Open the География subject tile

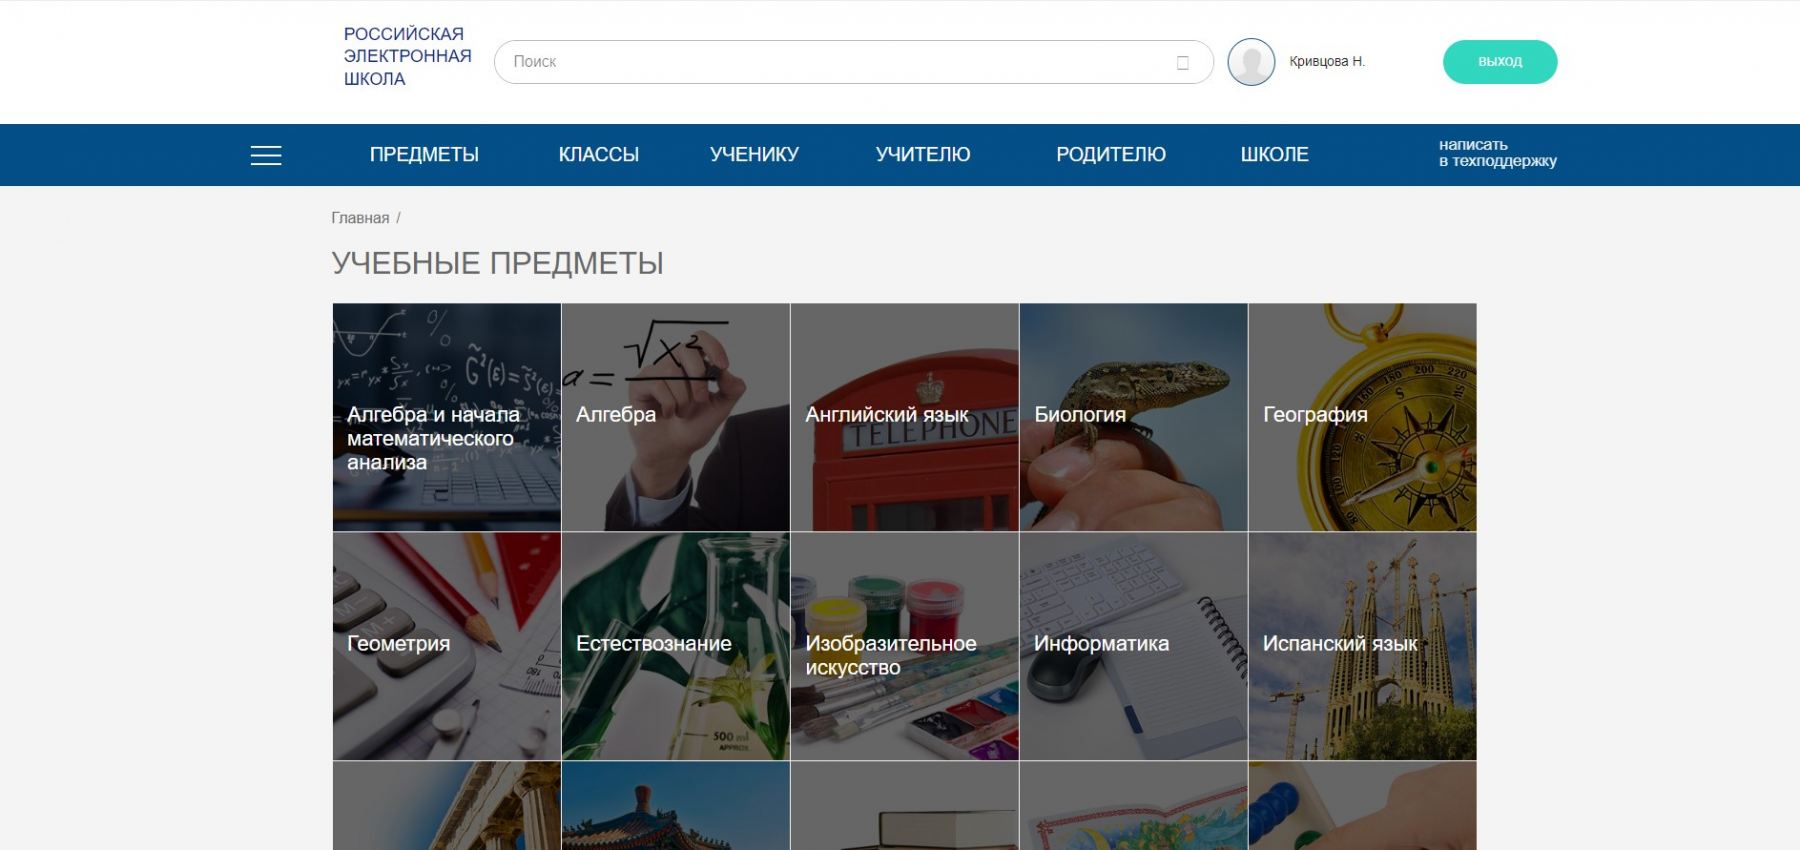point(1362,417)
